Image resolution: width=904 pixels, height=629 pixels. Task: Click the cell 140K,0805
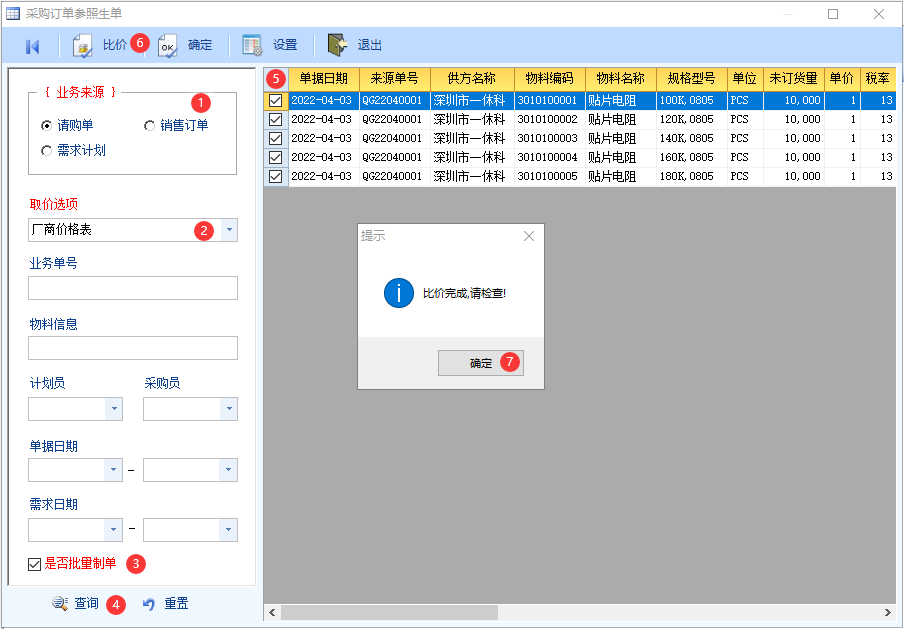click(x=692, y=138)
